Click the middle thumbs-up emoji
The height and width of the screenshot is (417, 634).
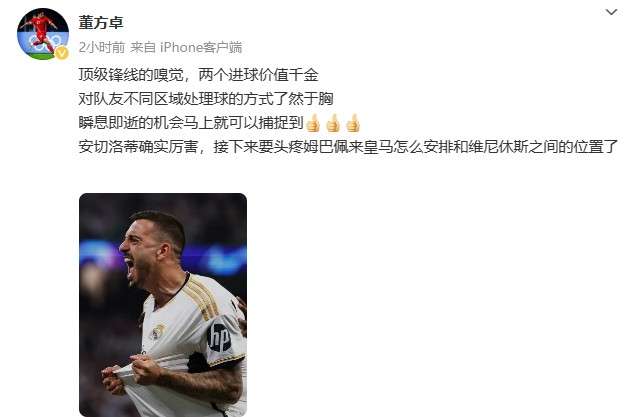click(x=333, y=123)
